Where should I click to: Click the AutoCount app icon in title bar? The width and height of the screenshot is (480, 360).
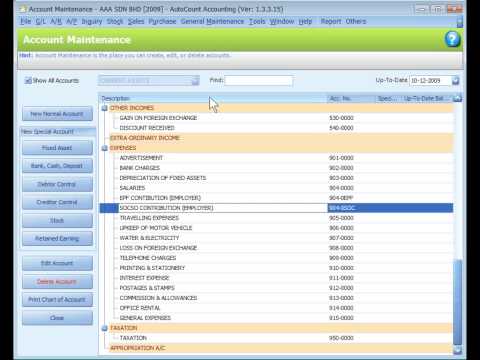(x=23, y=9)
